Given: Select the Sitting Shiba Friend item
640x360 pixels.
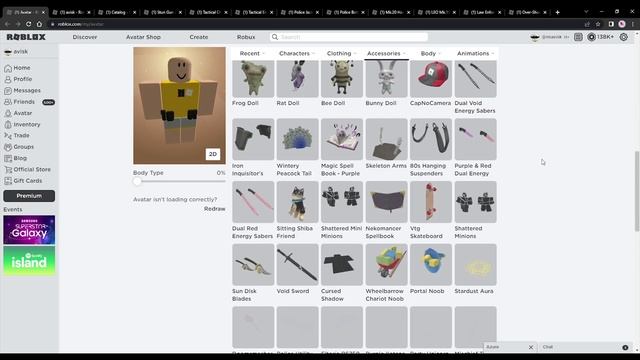Looking at the screenshot, I should click(x=298, y=210).
